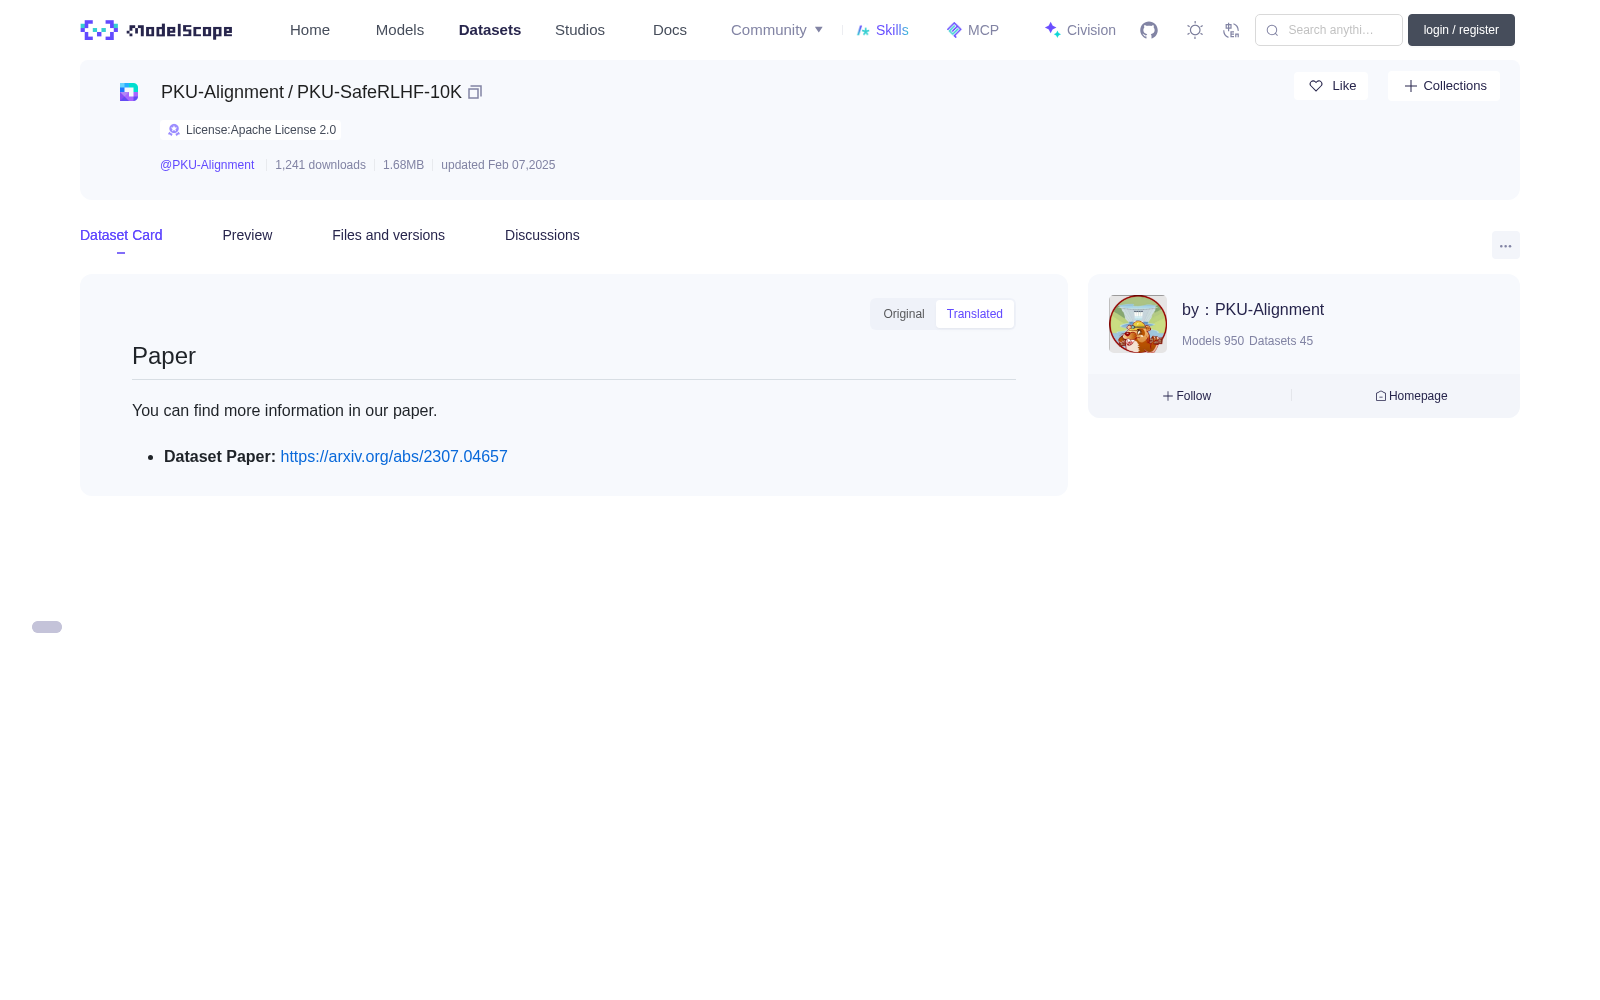This screenshot has height=1000, width=1600.
Task: Switch description to Translated
Action: pyautogui.click(x=975, y=314)
